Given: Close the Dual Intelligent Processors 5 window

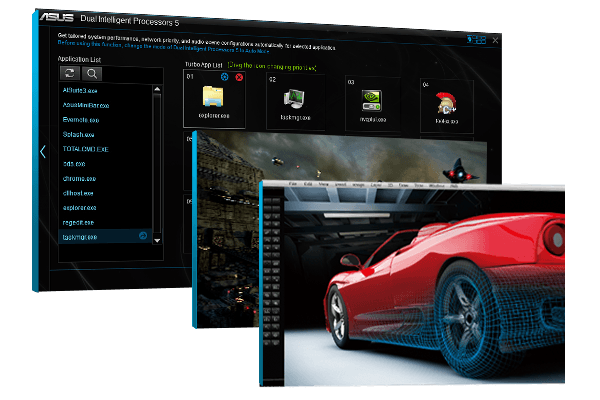Looking at the screenshot, I should [x=495, y=40].
